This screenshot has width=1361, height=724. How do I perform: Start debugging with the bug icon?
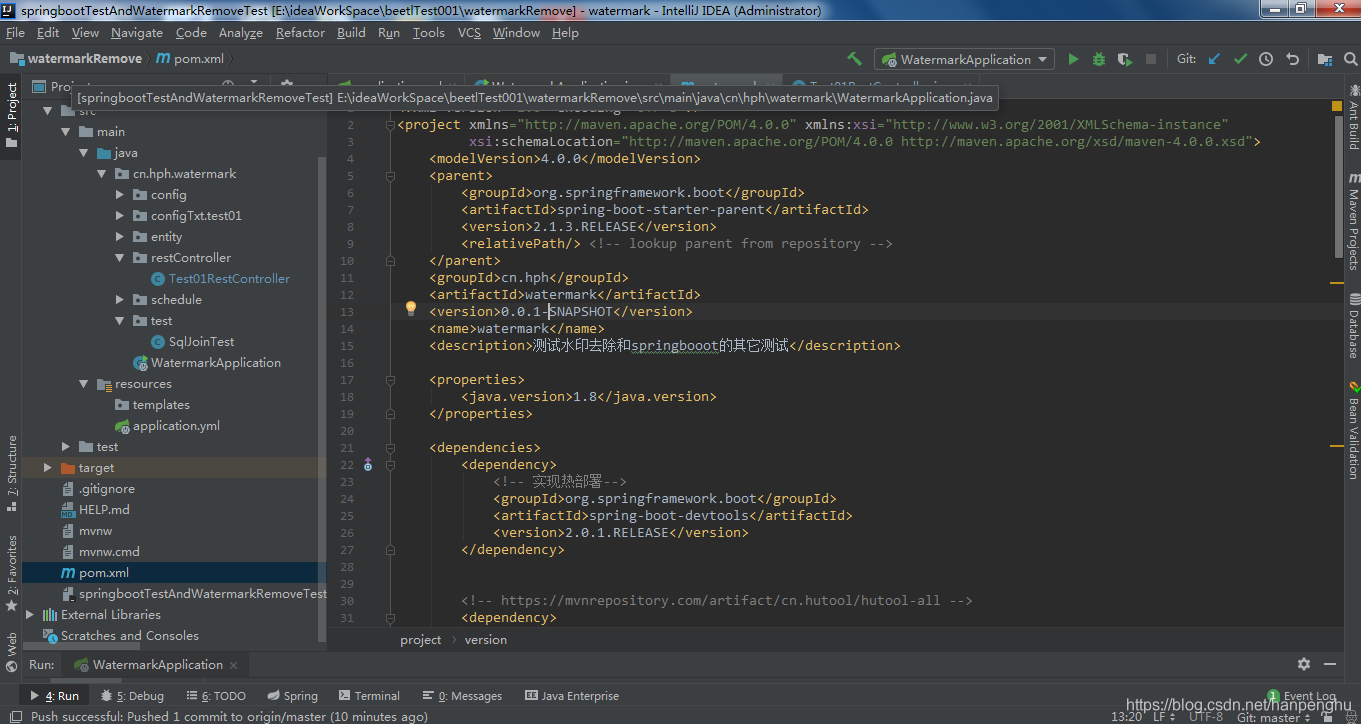(1098, 59)
